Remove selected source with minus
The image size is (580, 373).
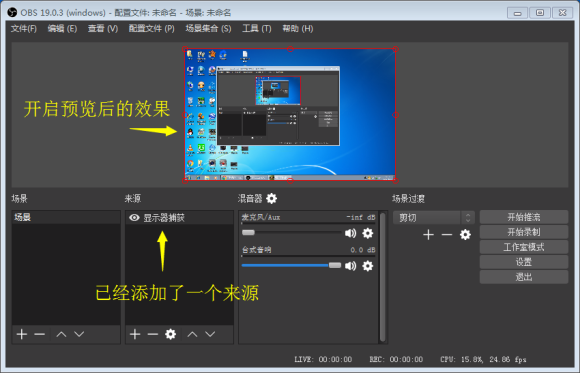coord(152,334)
